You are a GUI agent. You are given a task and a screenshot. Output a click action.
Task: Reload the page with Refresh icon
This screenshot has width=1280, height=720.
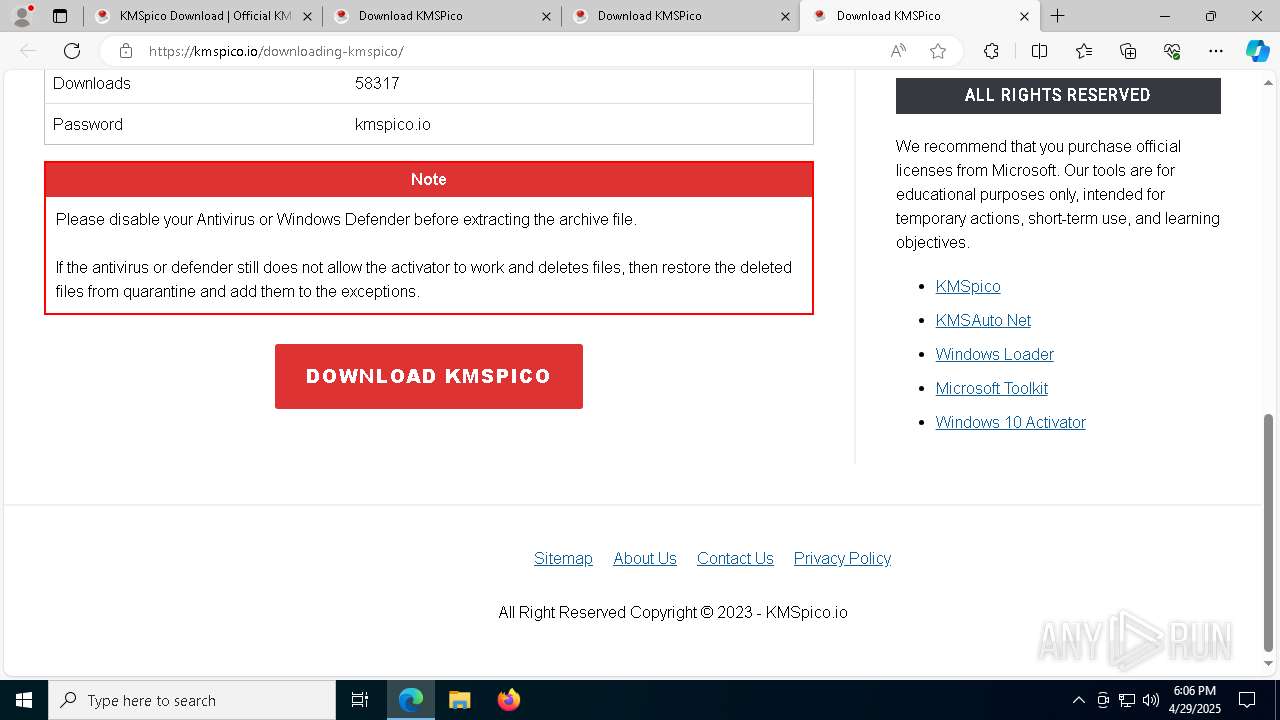click(72, 51)
